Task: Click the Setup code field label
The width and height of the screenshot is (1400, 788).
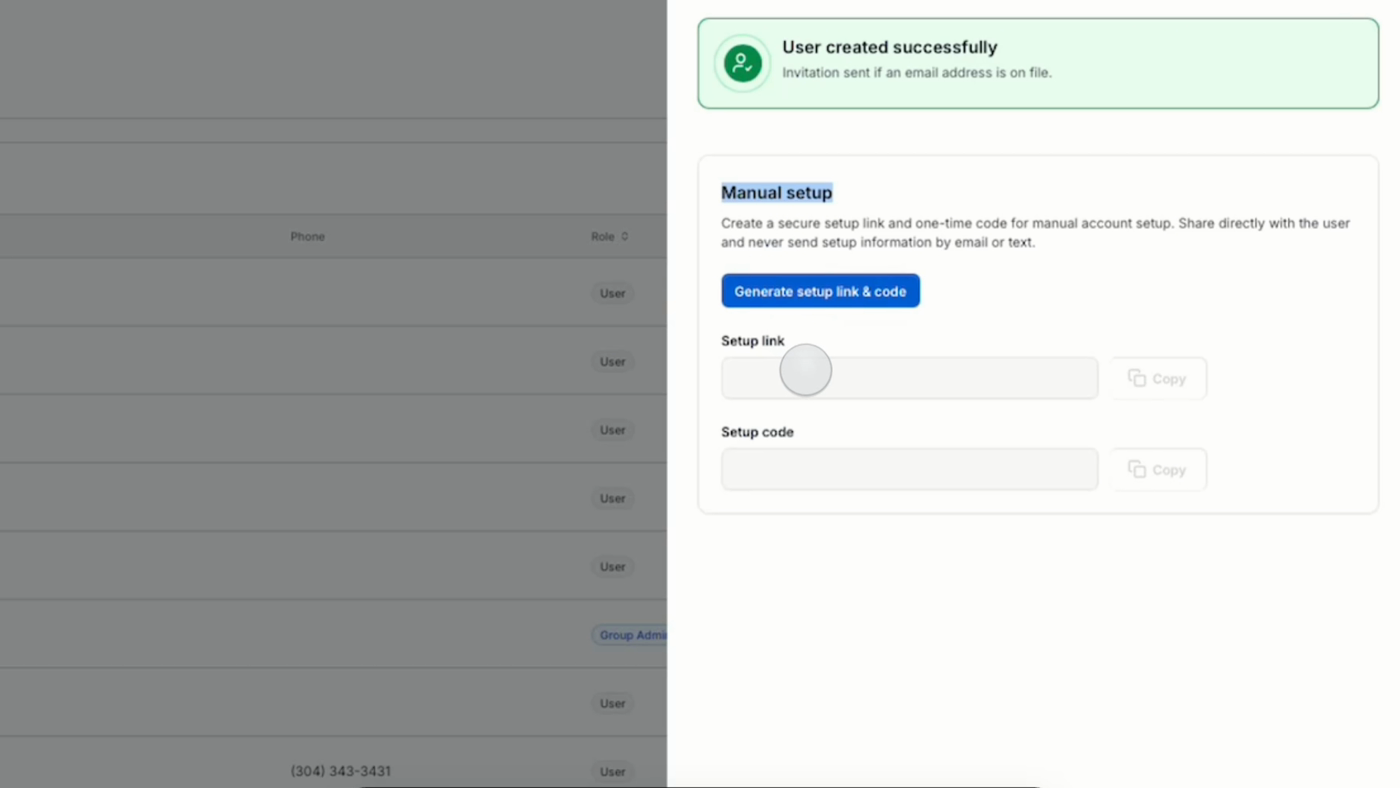Action: (757, 432)
